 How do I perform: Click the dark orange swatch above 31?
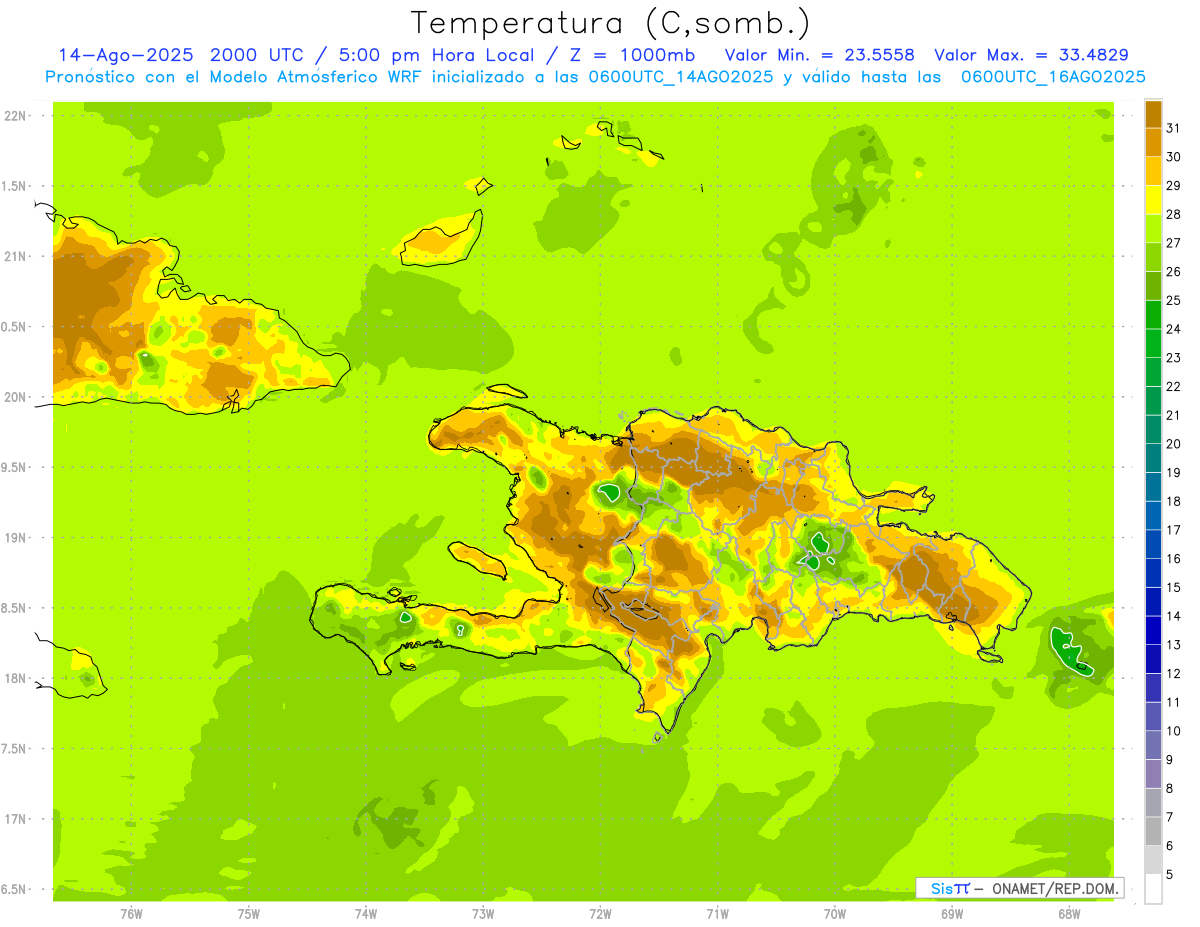(x=1153, y=114)
